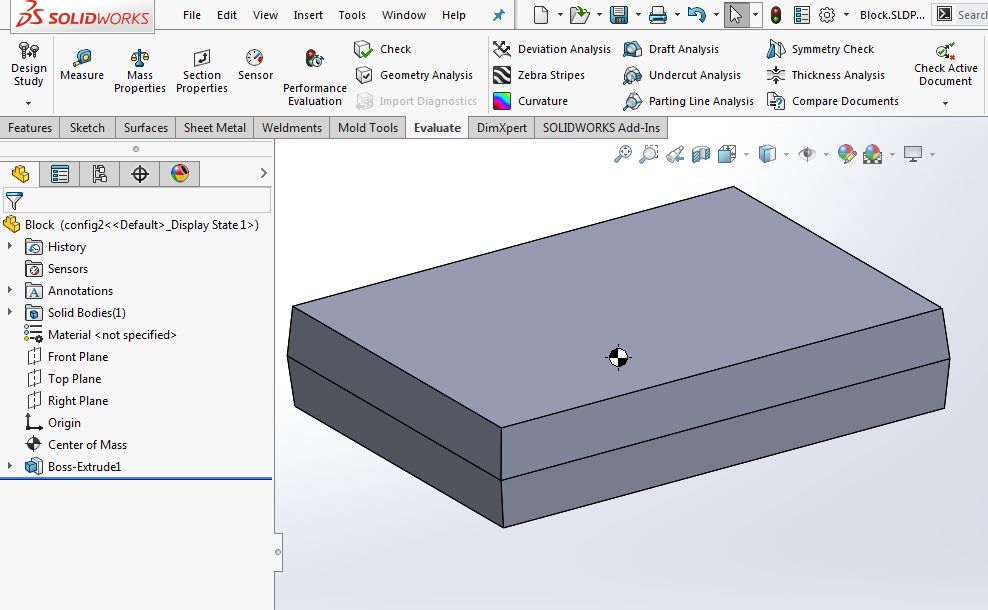
Task: Select the Section View icon in viewport toolbar
Action: 701,154
